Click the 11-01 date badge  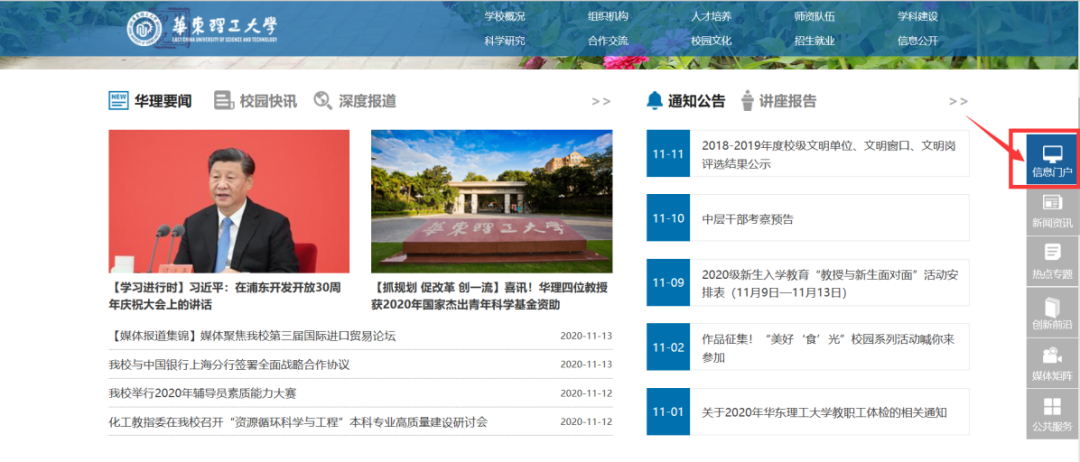pos(668,412)
